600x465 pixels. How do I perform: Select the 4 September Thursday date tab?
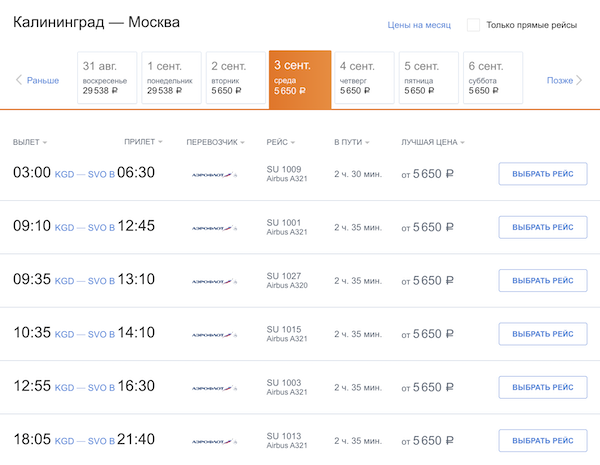pos(364,77)
